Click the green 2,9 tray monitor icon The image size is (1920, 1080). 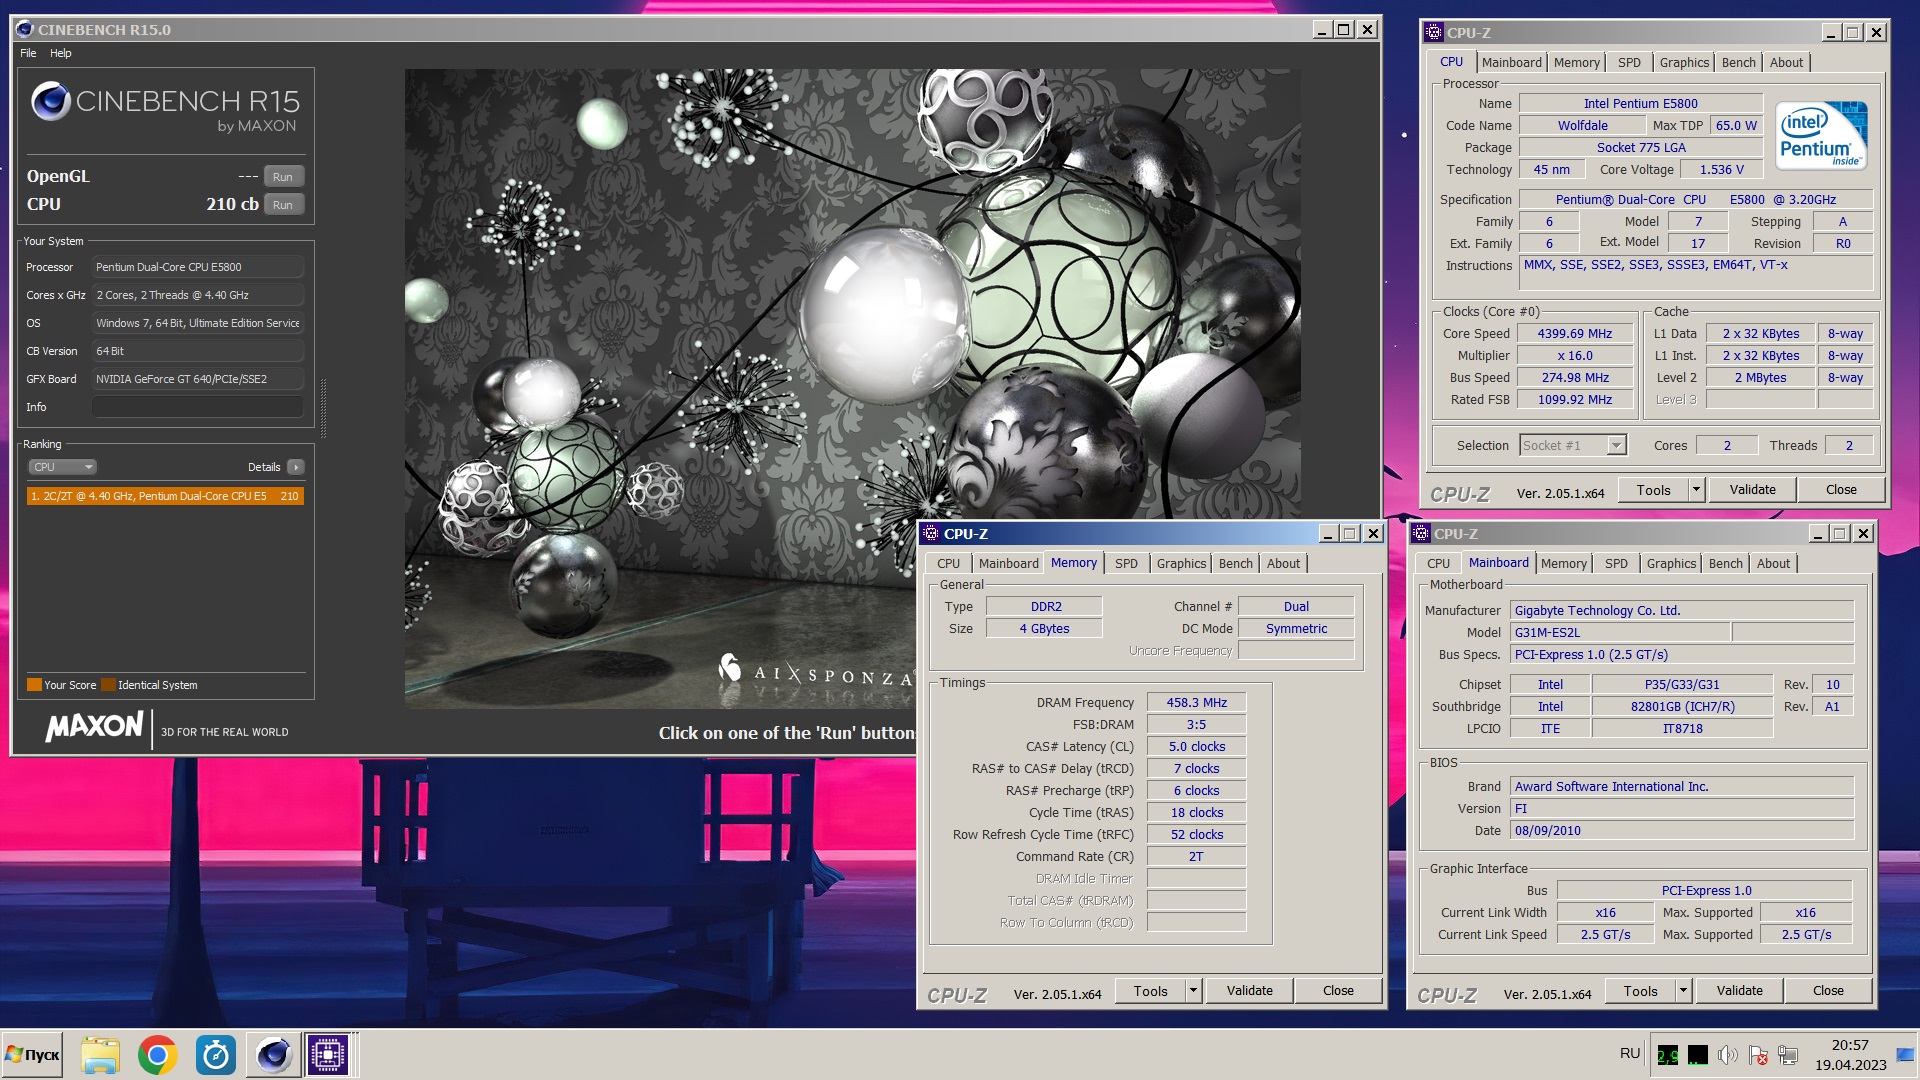coord(1668,1055)
